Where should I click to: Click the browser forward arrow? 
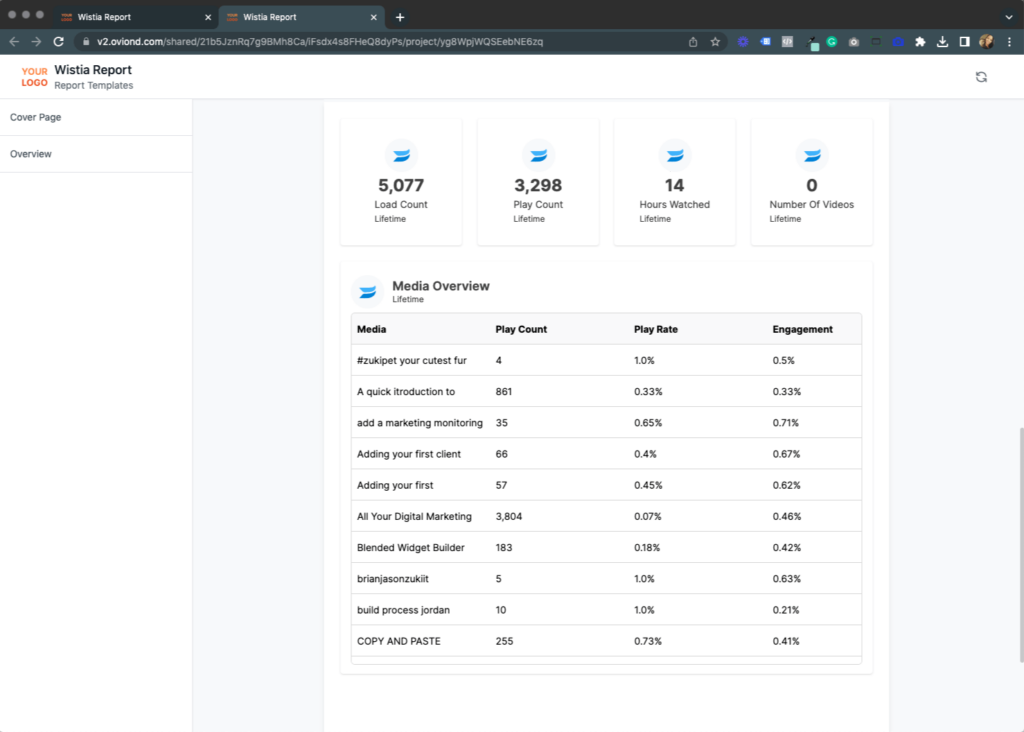[37, 42]
